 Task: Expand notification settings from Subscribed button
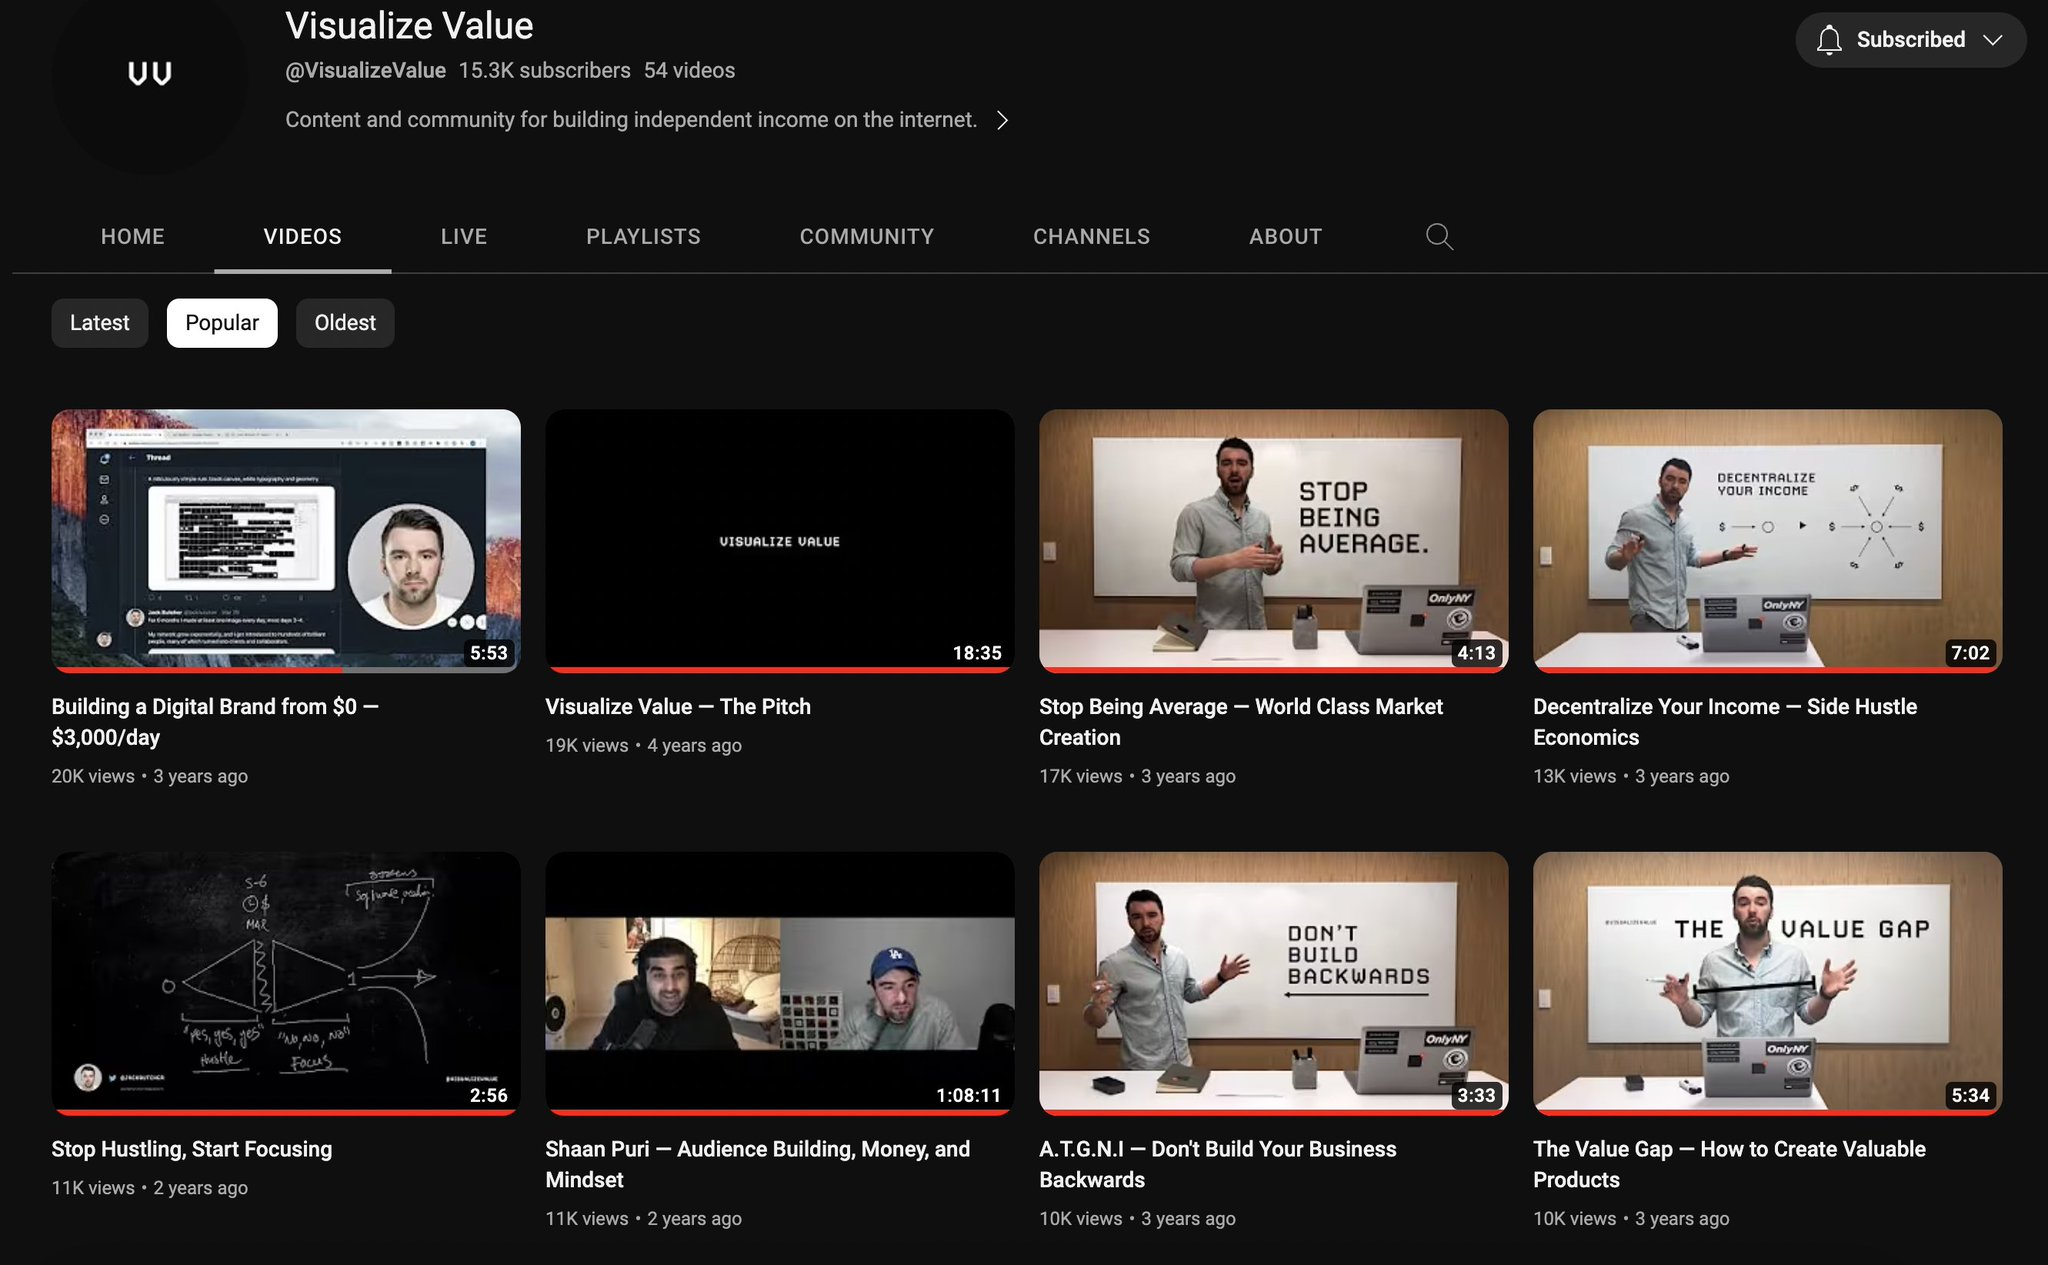click(x=1910, y=40)
